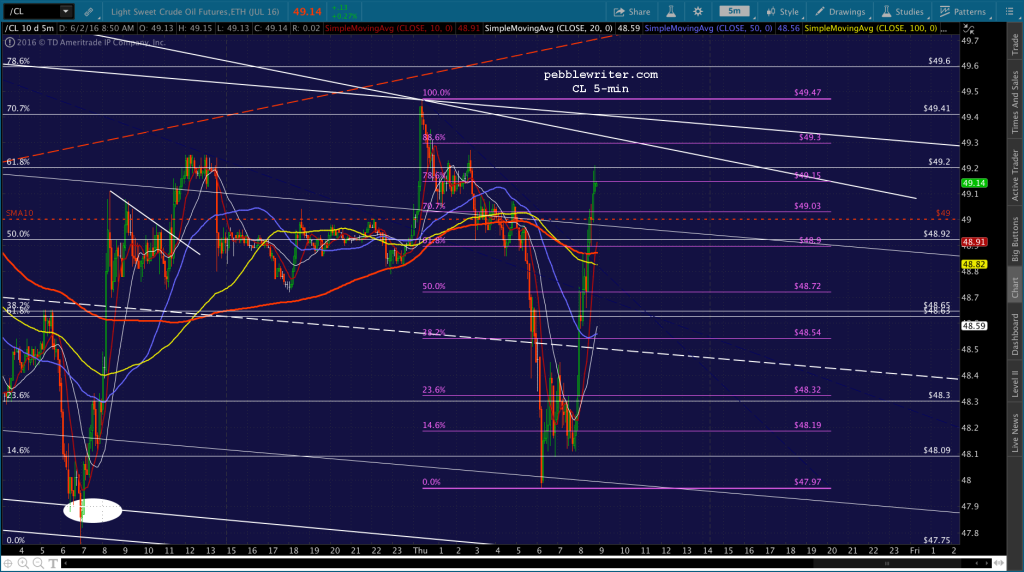Open the Studies menu
1024x572 pixels.
(903, 12)
